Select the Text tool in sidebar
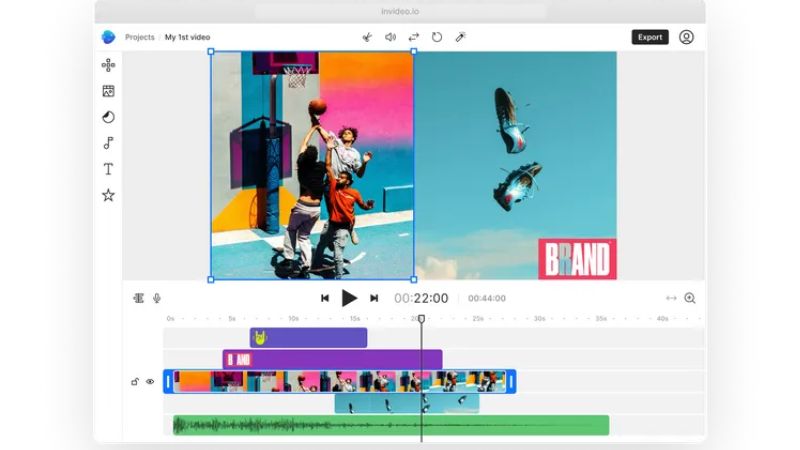Screen dimensions: 800x450 click(x=108, y=169)
